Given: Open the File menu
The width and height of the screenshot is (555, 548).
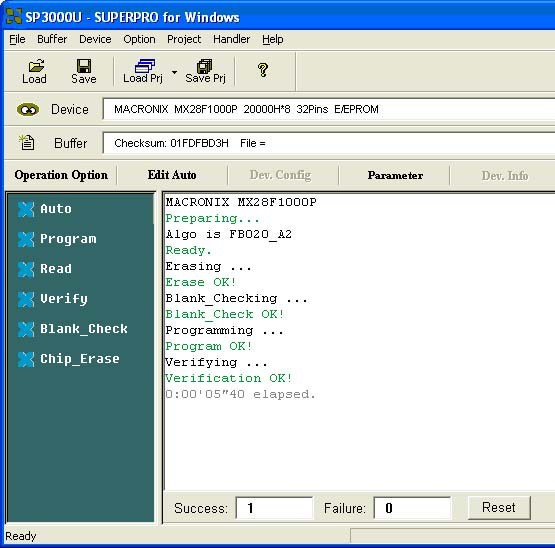Looking at the screenshot, I should tap(17, 39).
